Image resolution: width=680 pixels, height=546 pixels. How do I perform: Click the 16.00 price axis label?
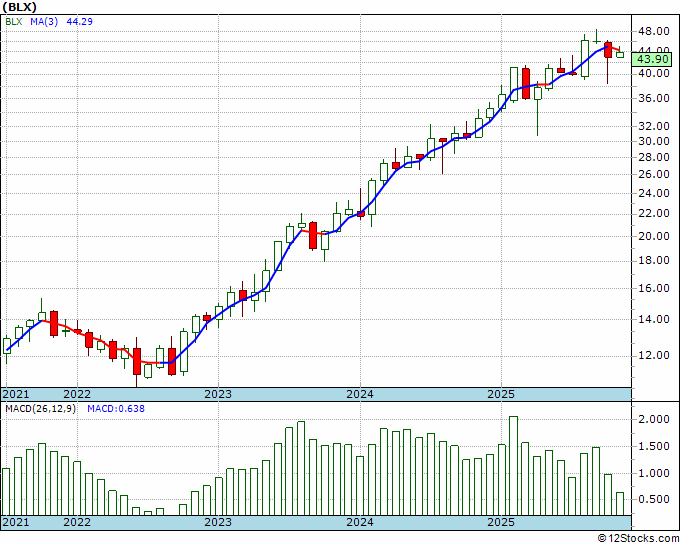[x=654, y=288]
